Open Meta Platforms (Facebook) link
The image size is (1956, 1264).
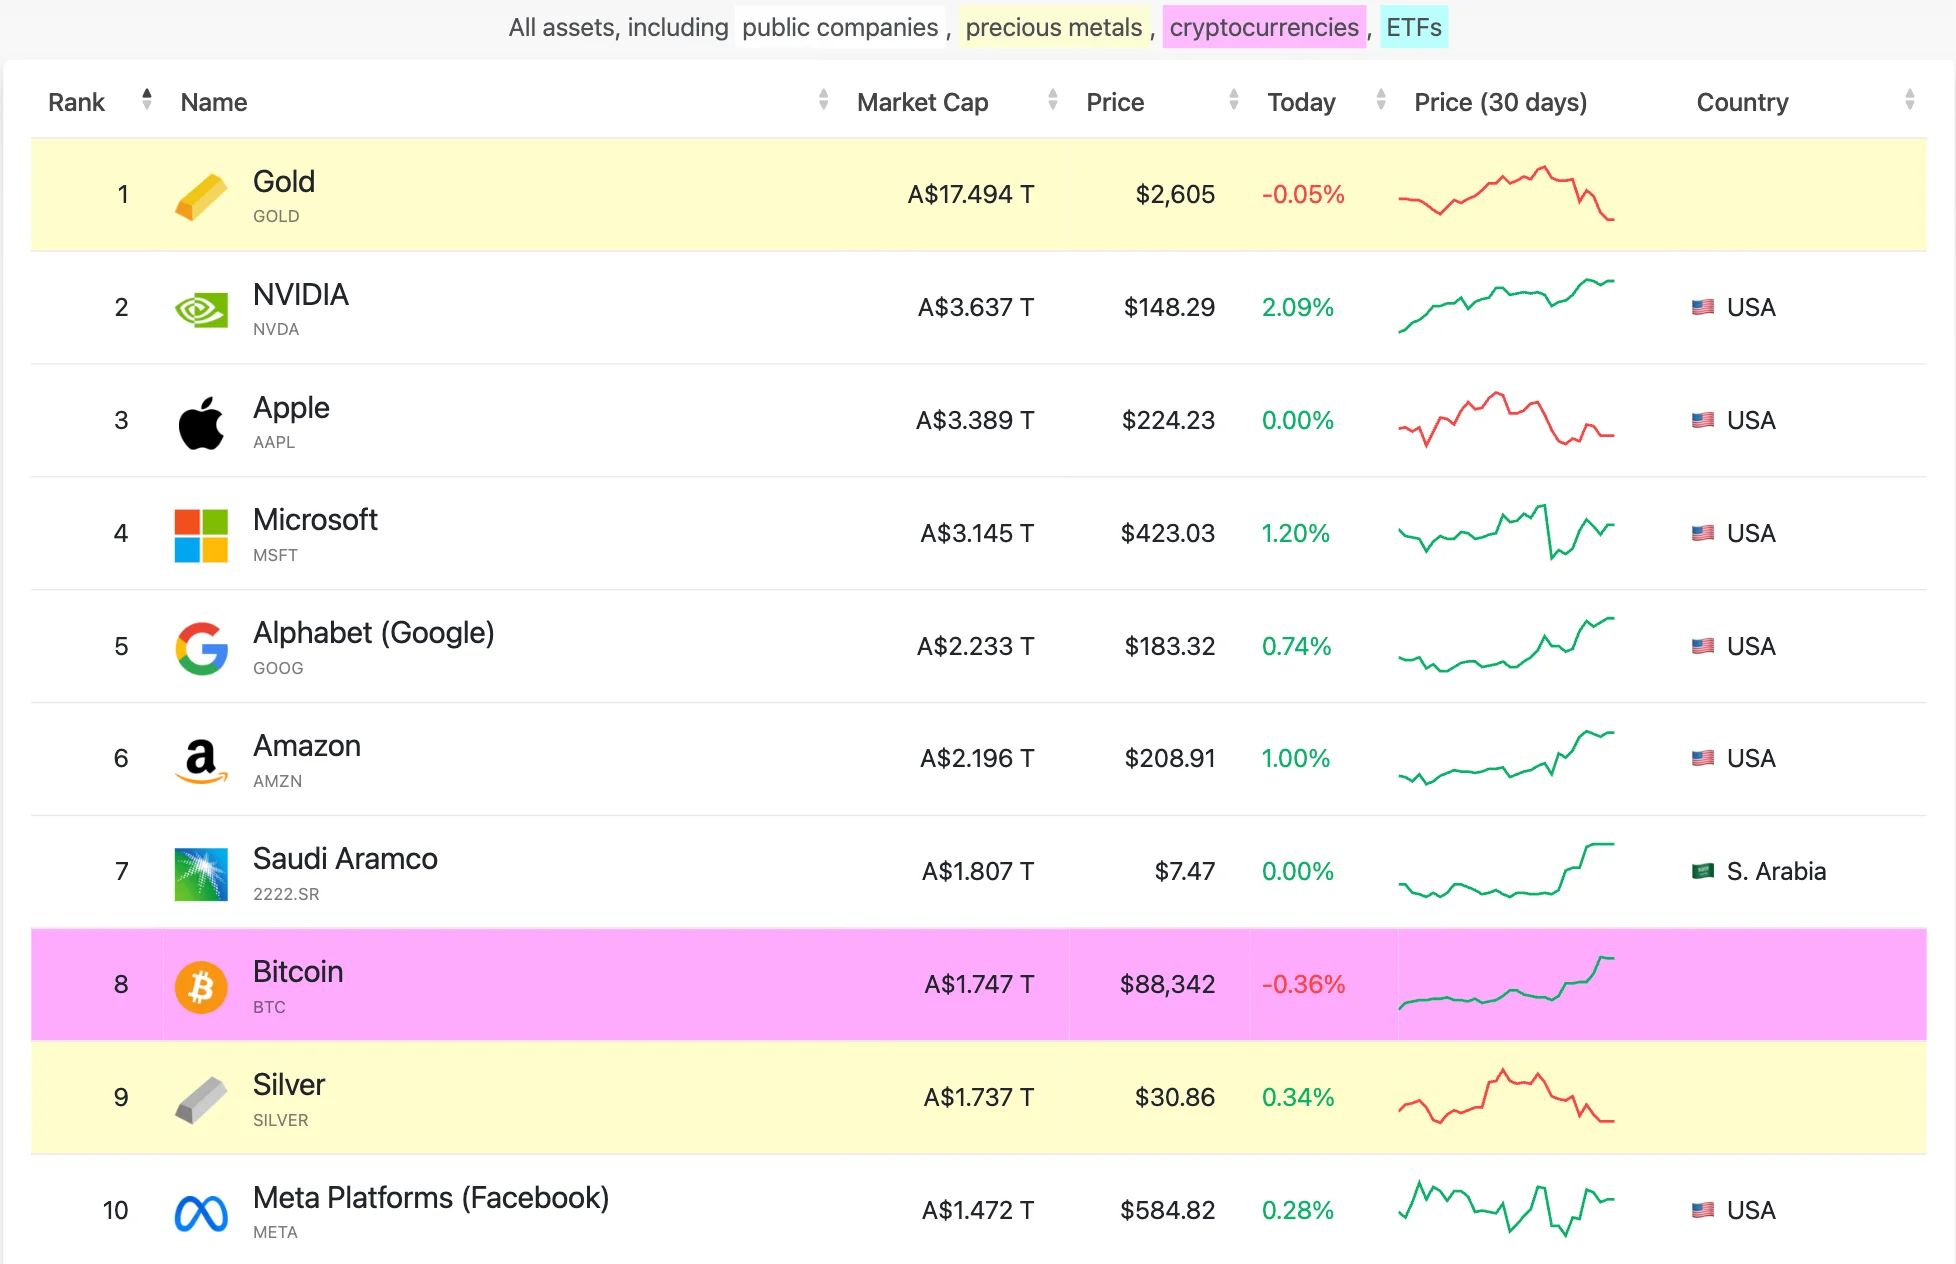coord(430,1198)
